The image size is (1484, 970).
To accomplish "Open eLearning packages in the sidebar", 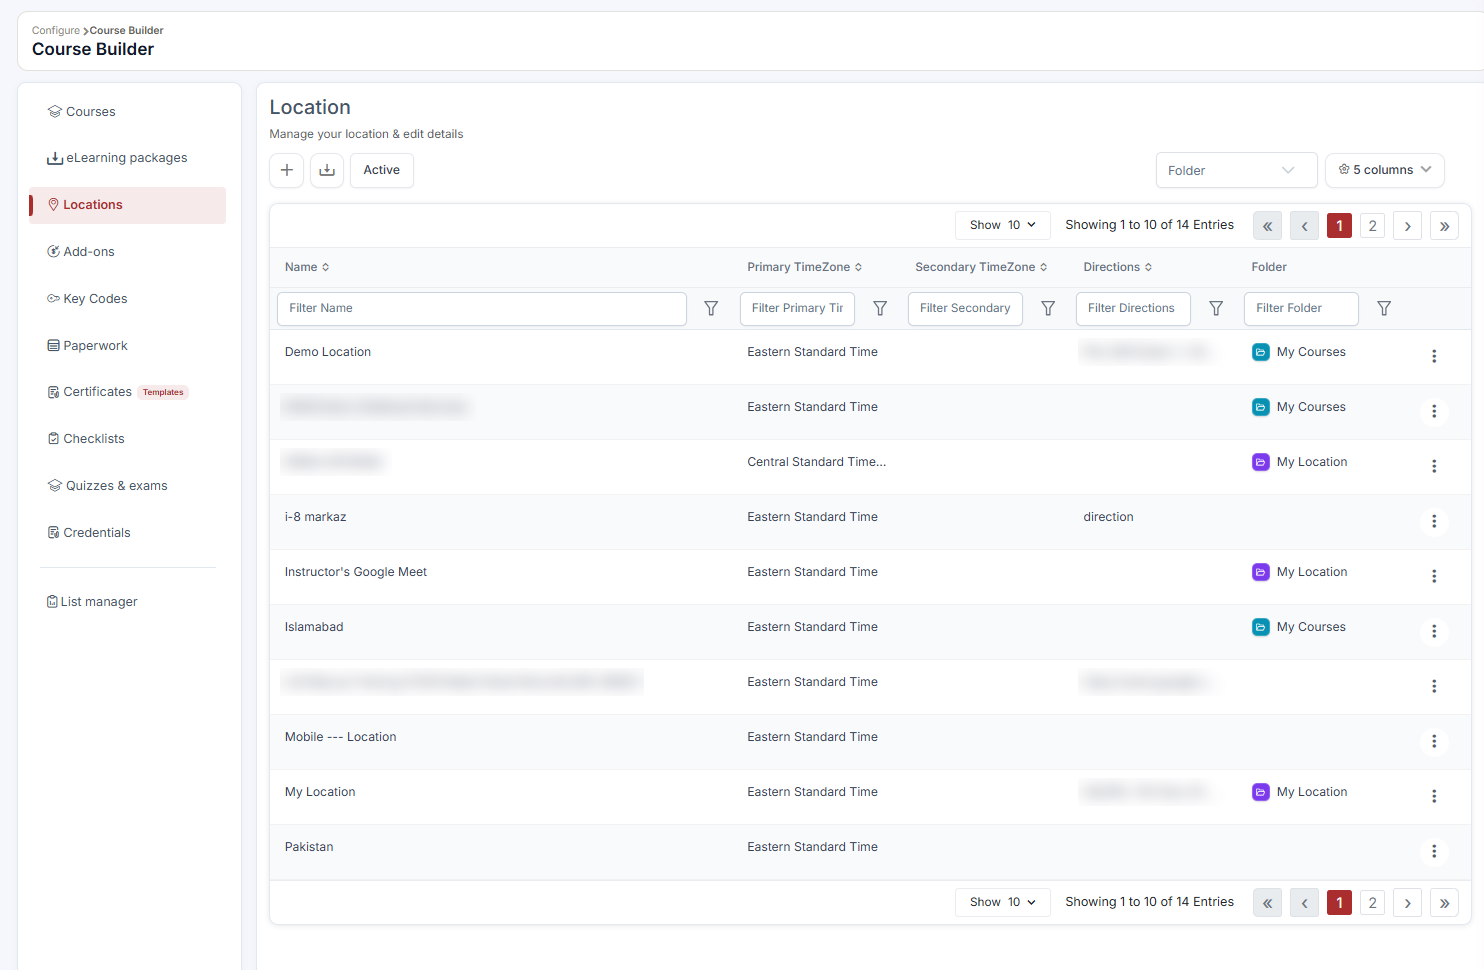I will [128, 158].
